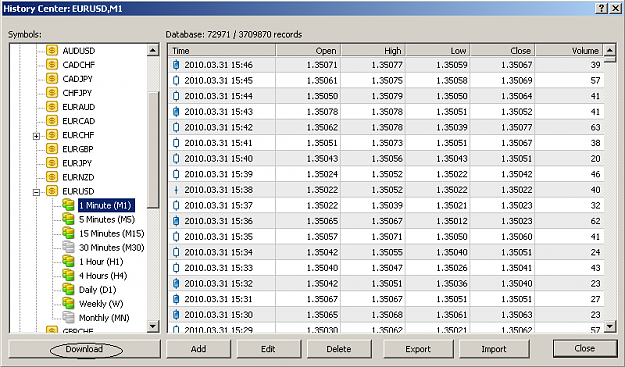Click the 1 Hour (H1) database icon
Viewport: 625px width, 367px height.
(68, 261)
